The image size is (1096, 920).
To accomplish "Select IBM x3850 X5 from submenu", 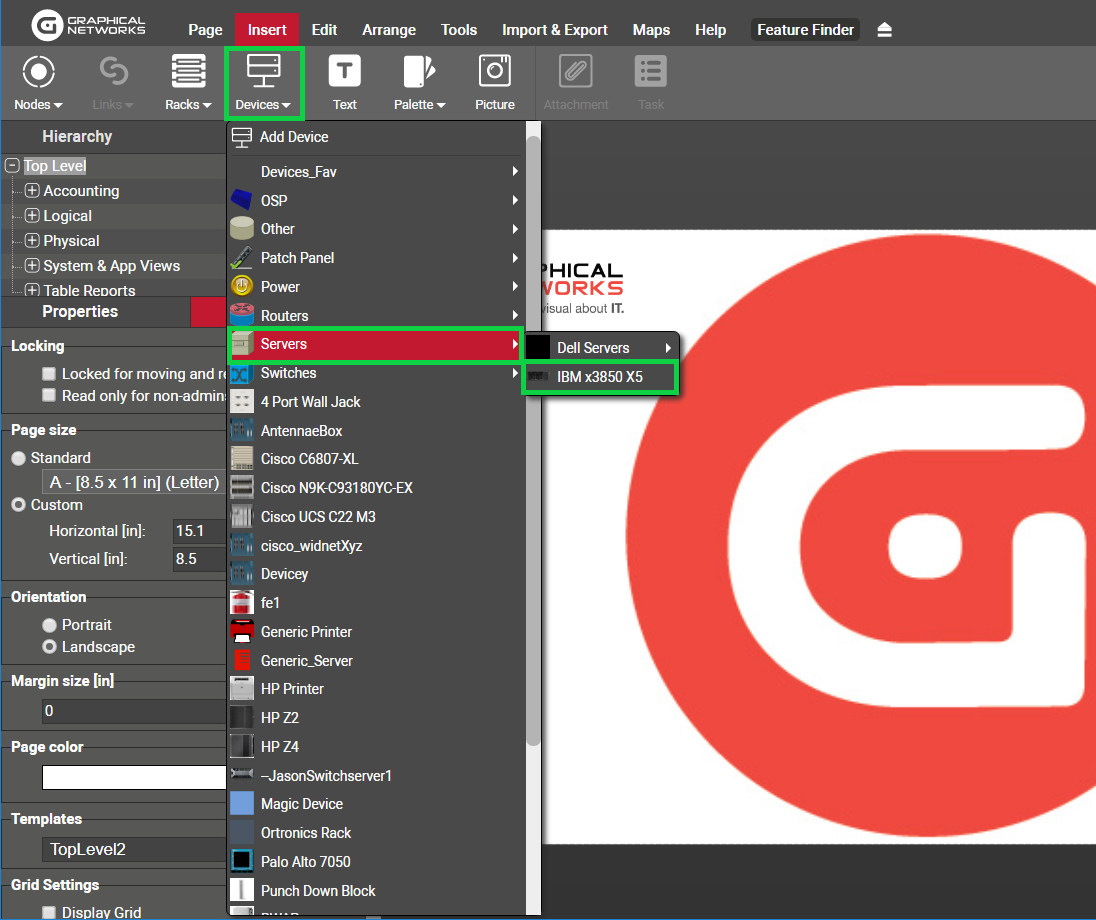I will click(x=600, y=377).
